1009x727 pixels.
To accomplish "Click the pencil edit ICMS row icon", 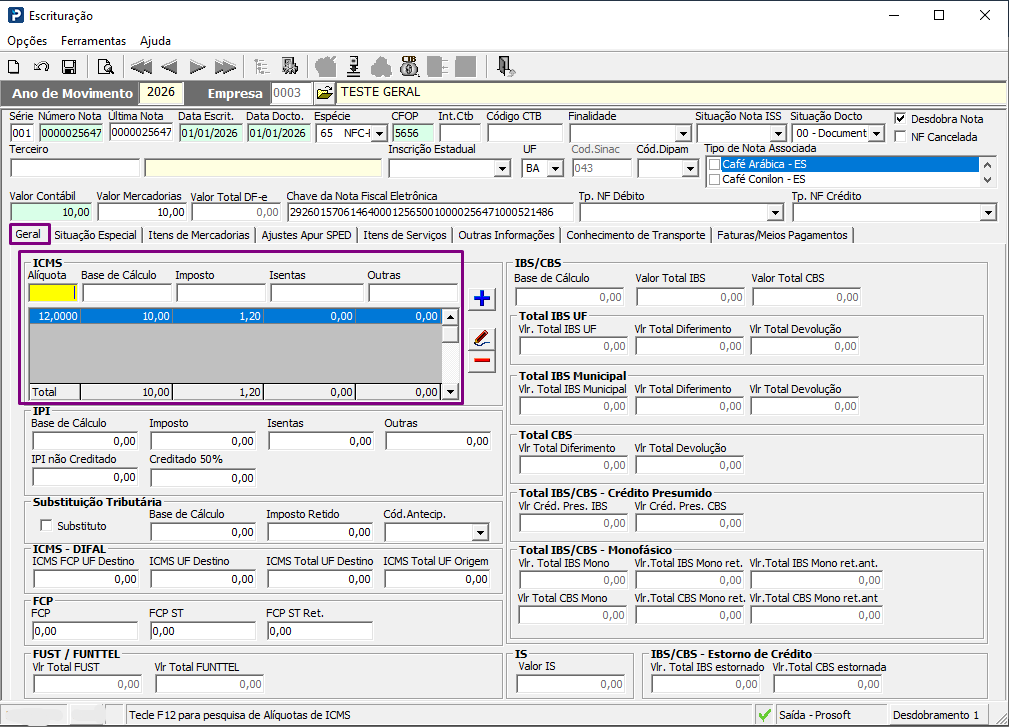I will pos(482,338).
